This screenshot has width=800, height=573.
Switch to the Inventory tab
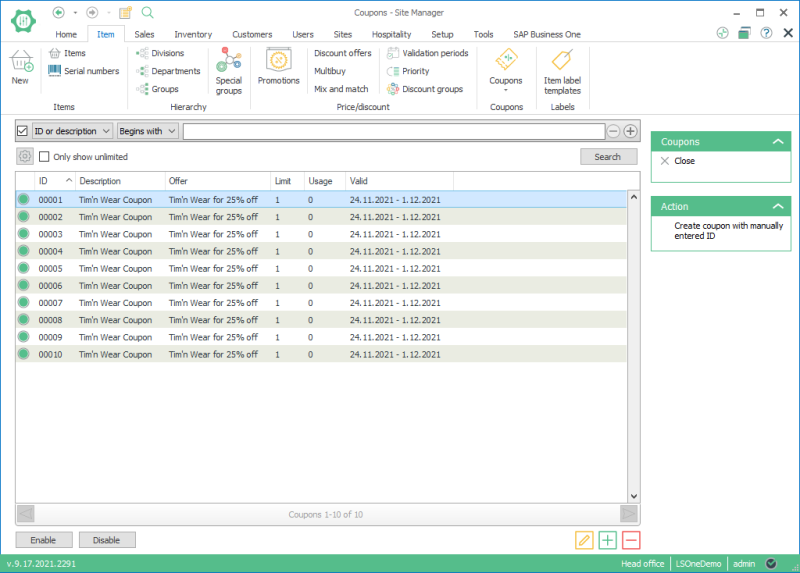coord(193,34)
